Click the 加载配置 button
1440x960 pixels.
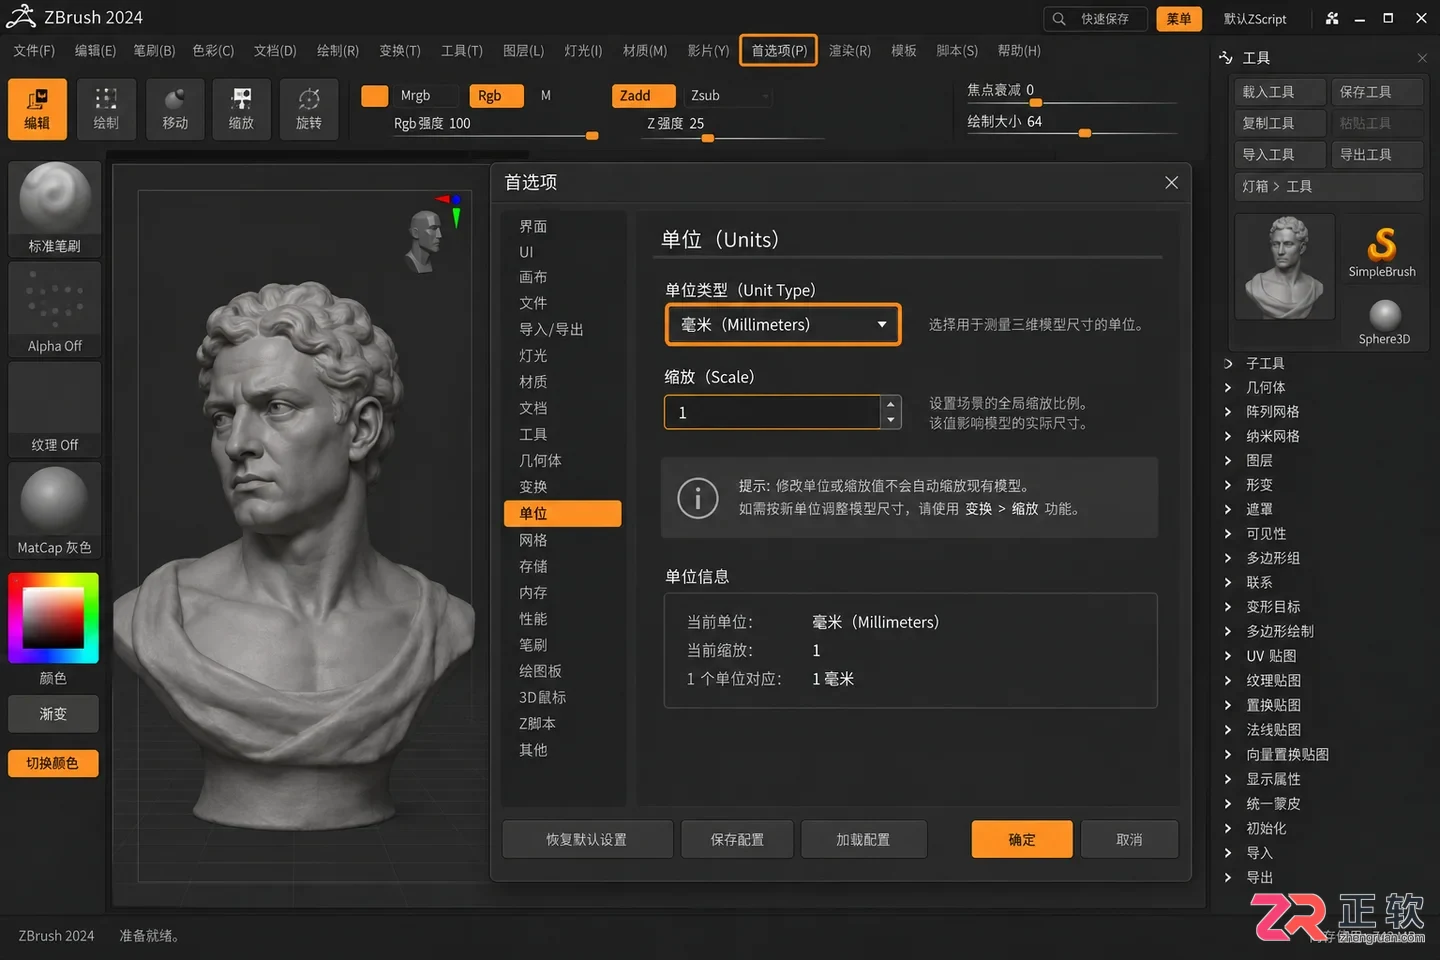863,840
